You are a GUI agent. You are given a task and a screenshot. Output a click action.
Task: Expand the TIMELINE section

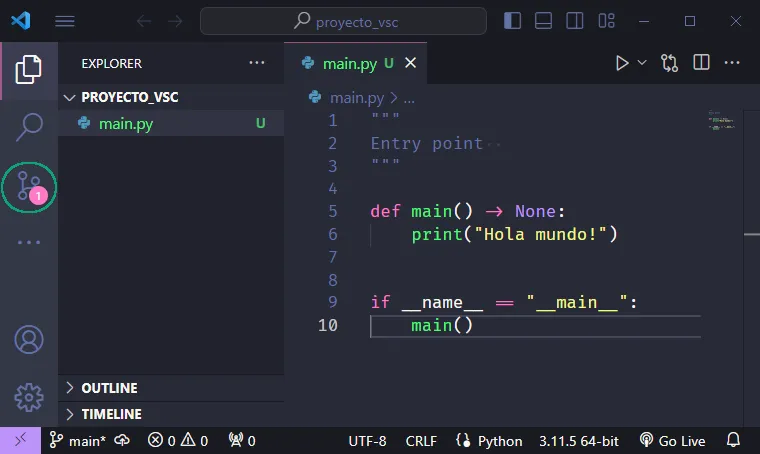tap(111, 414)
